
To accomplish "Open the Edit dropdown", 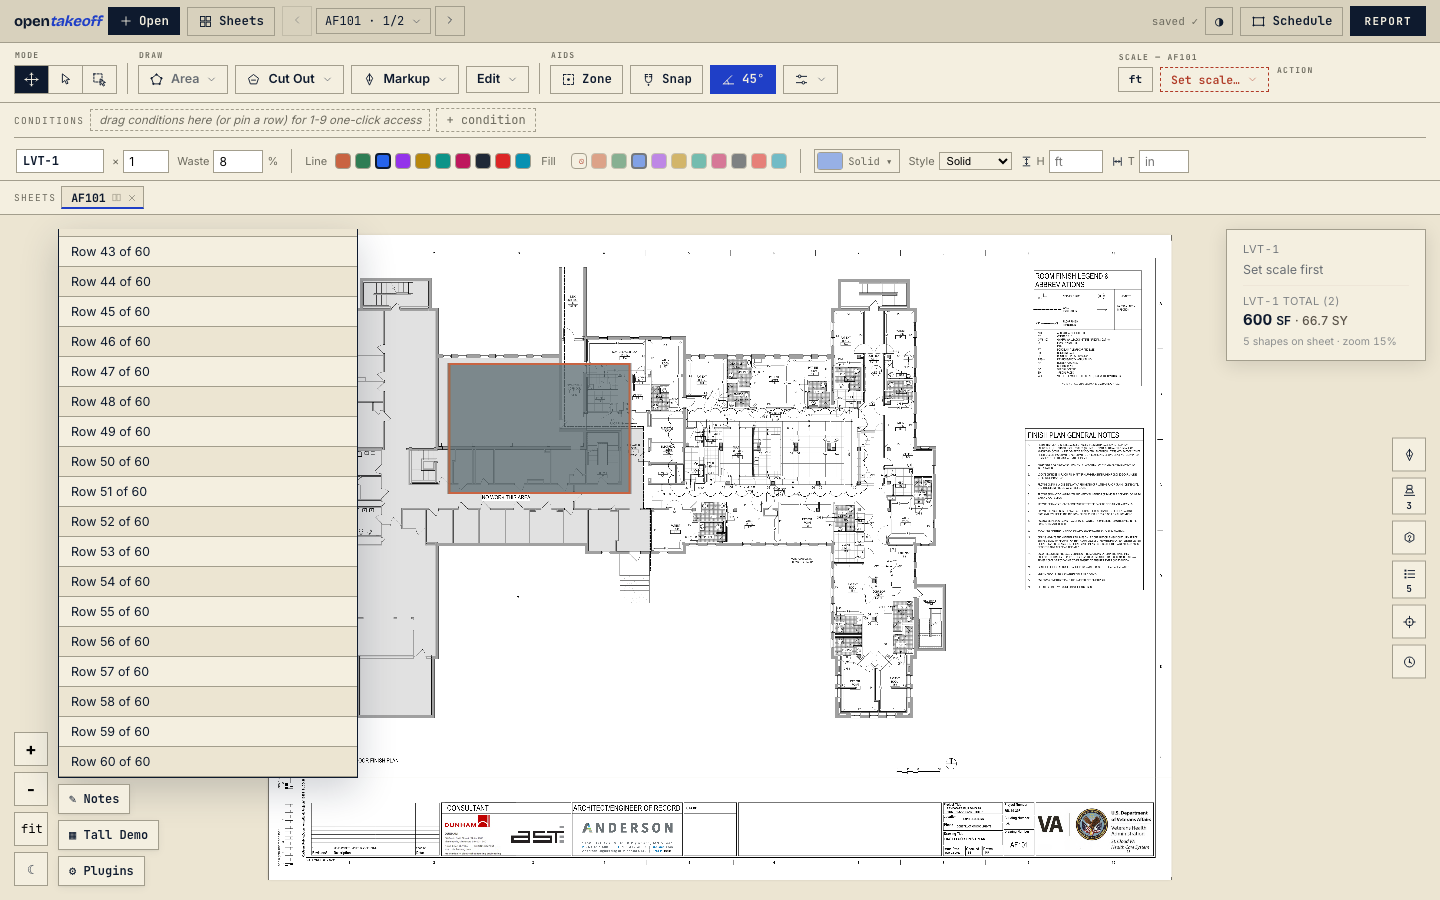I will pos(497,79).
